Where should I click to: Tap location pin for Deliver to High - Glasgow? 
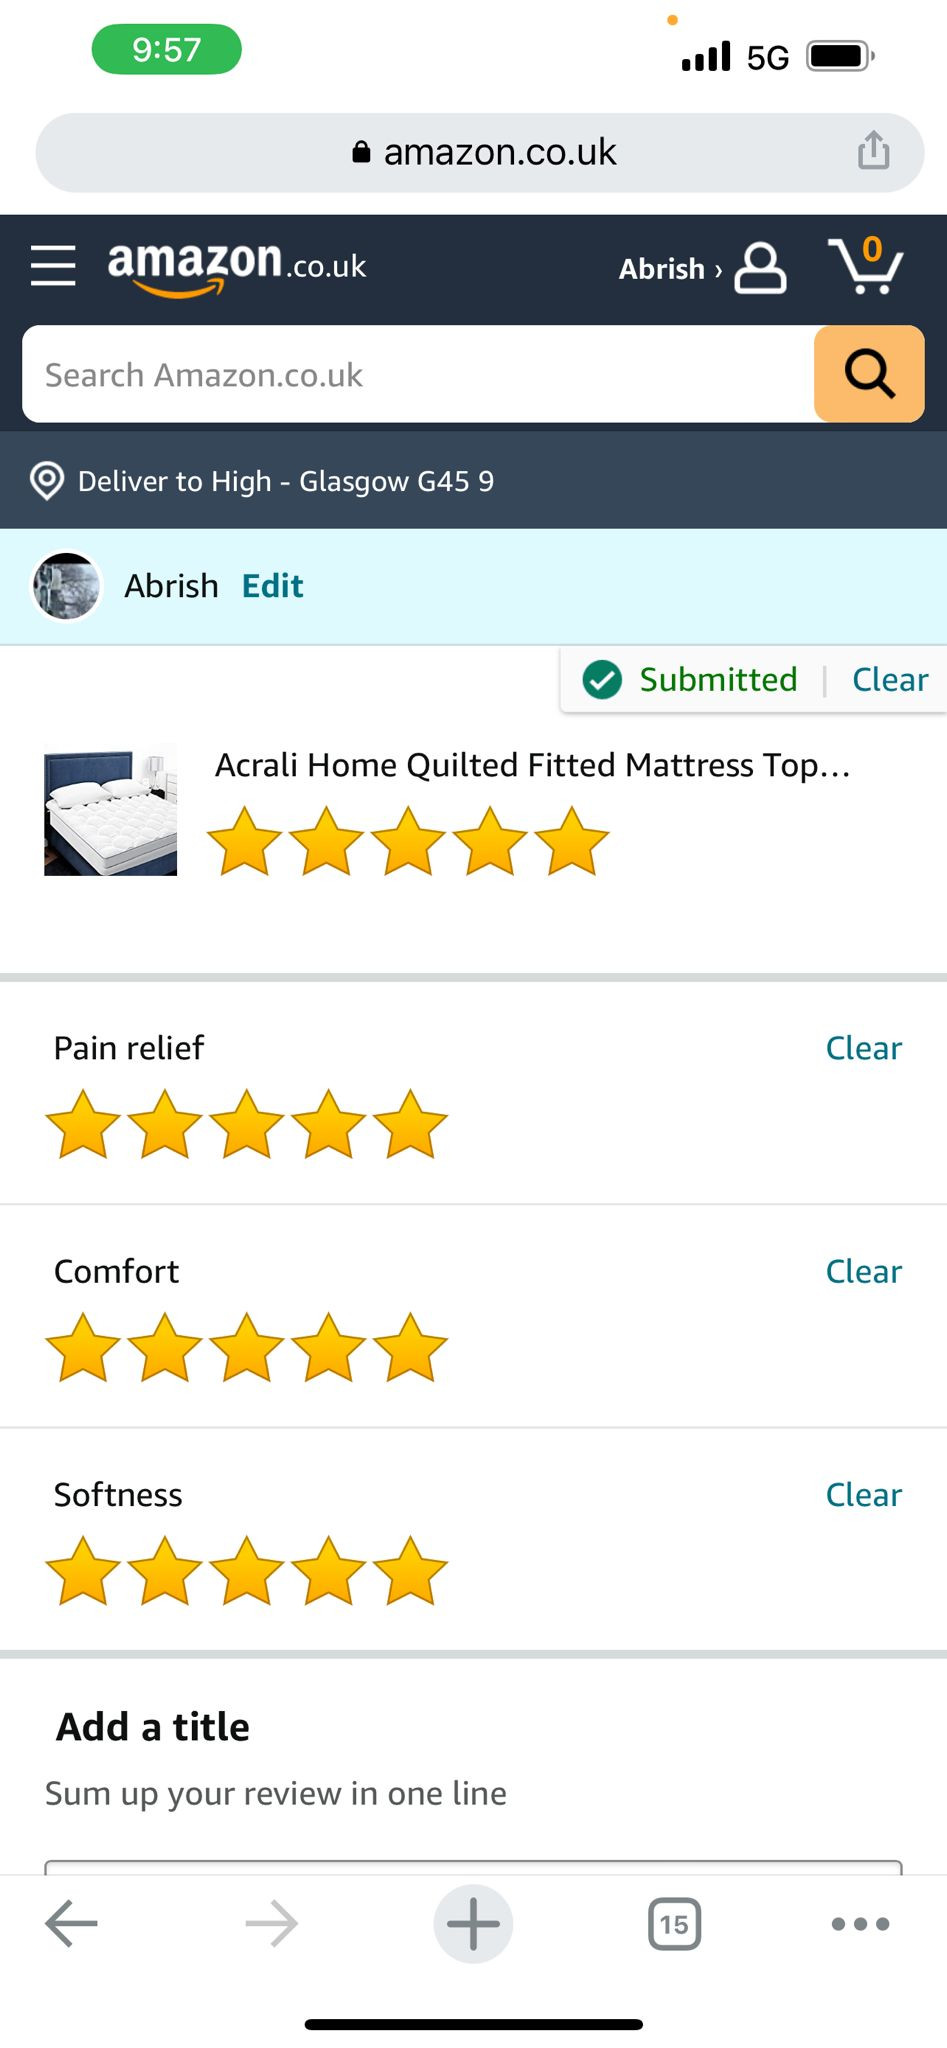click(x=47, y=481)
